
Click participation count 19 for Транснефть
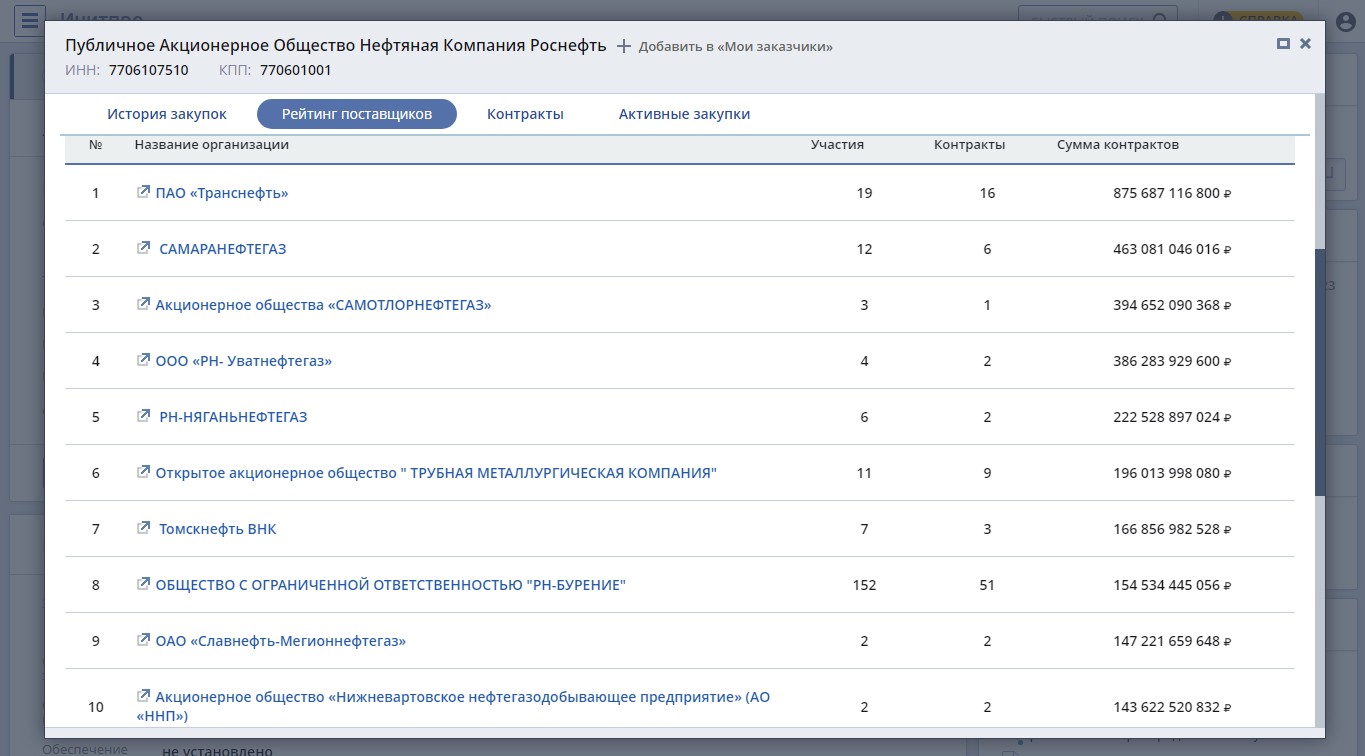point(864,193)
